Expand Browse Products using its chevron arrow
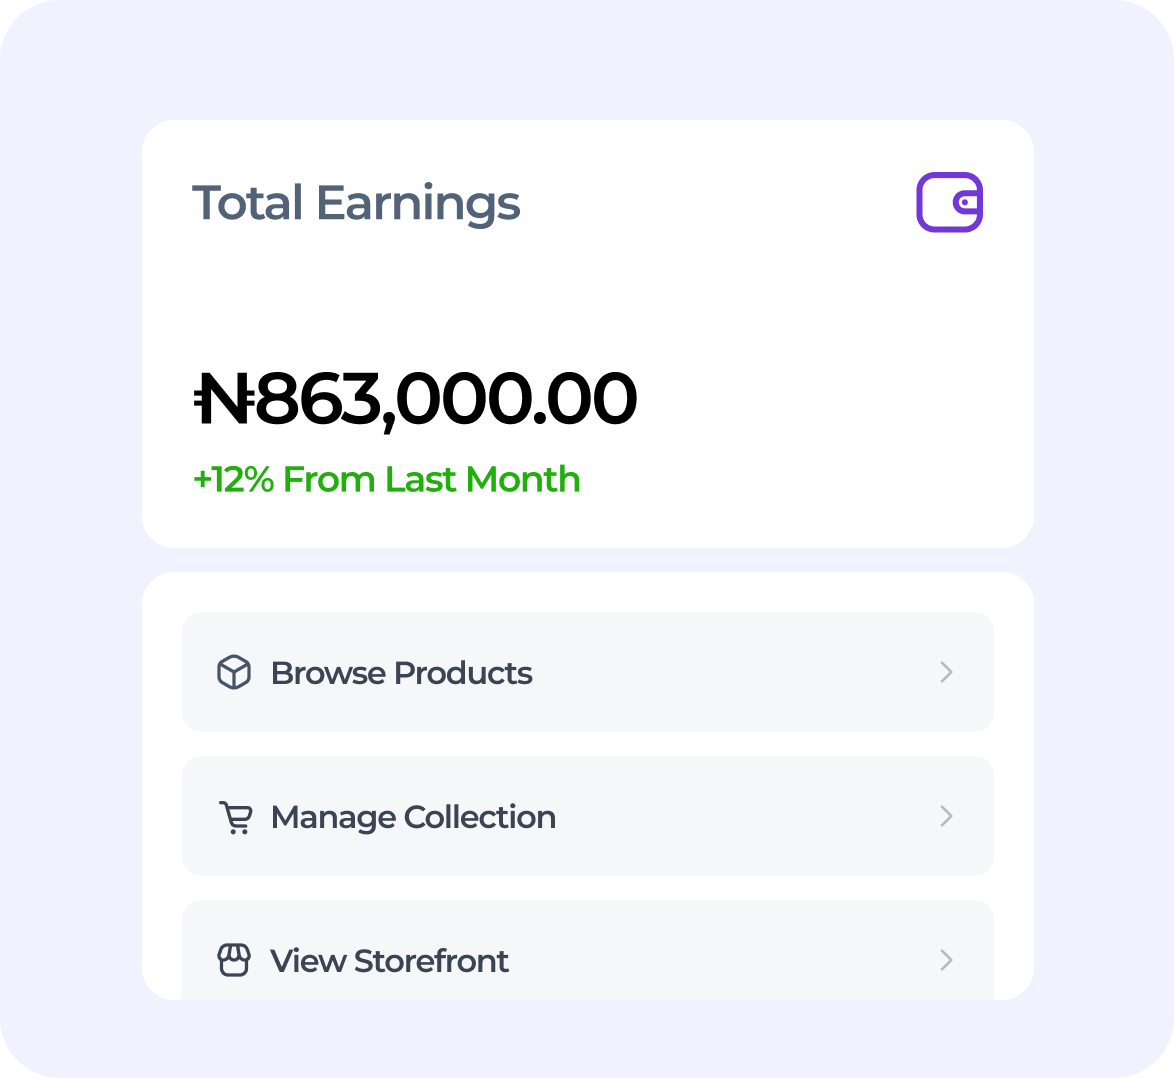1174x1078 pixels. (x=946, y=672)
